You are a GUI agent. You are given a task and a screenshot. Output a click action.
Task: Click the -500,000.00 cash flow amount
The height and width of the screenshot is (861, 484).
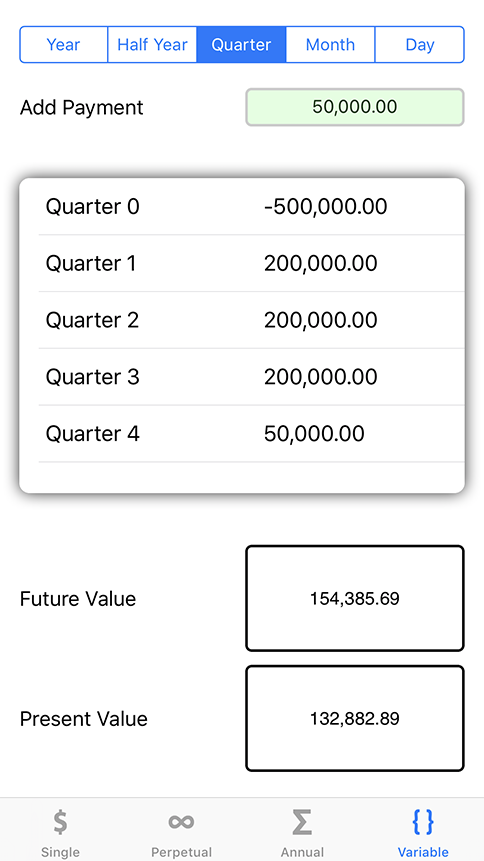coord(326,207)
